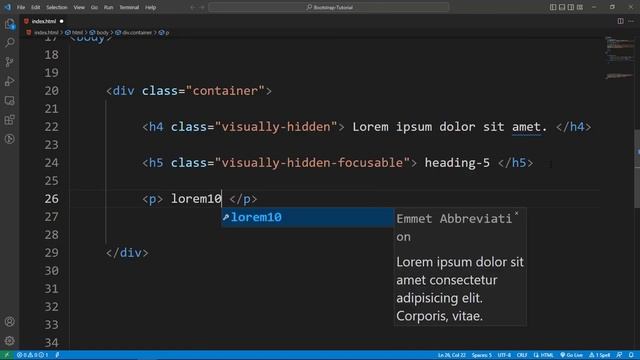Click the status bar icon after problem counts
640x360 pixels.
(x=57, y=355)
